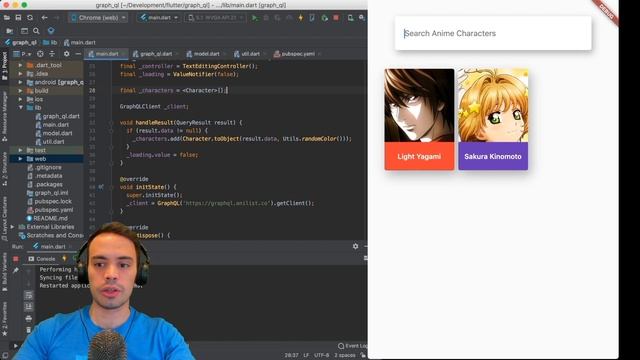Collapse the lib folder
Viewport: 640px width, 360px height.
tap(20, 108)
